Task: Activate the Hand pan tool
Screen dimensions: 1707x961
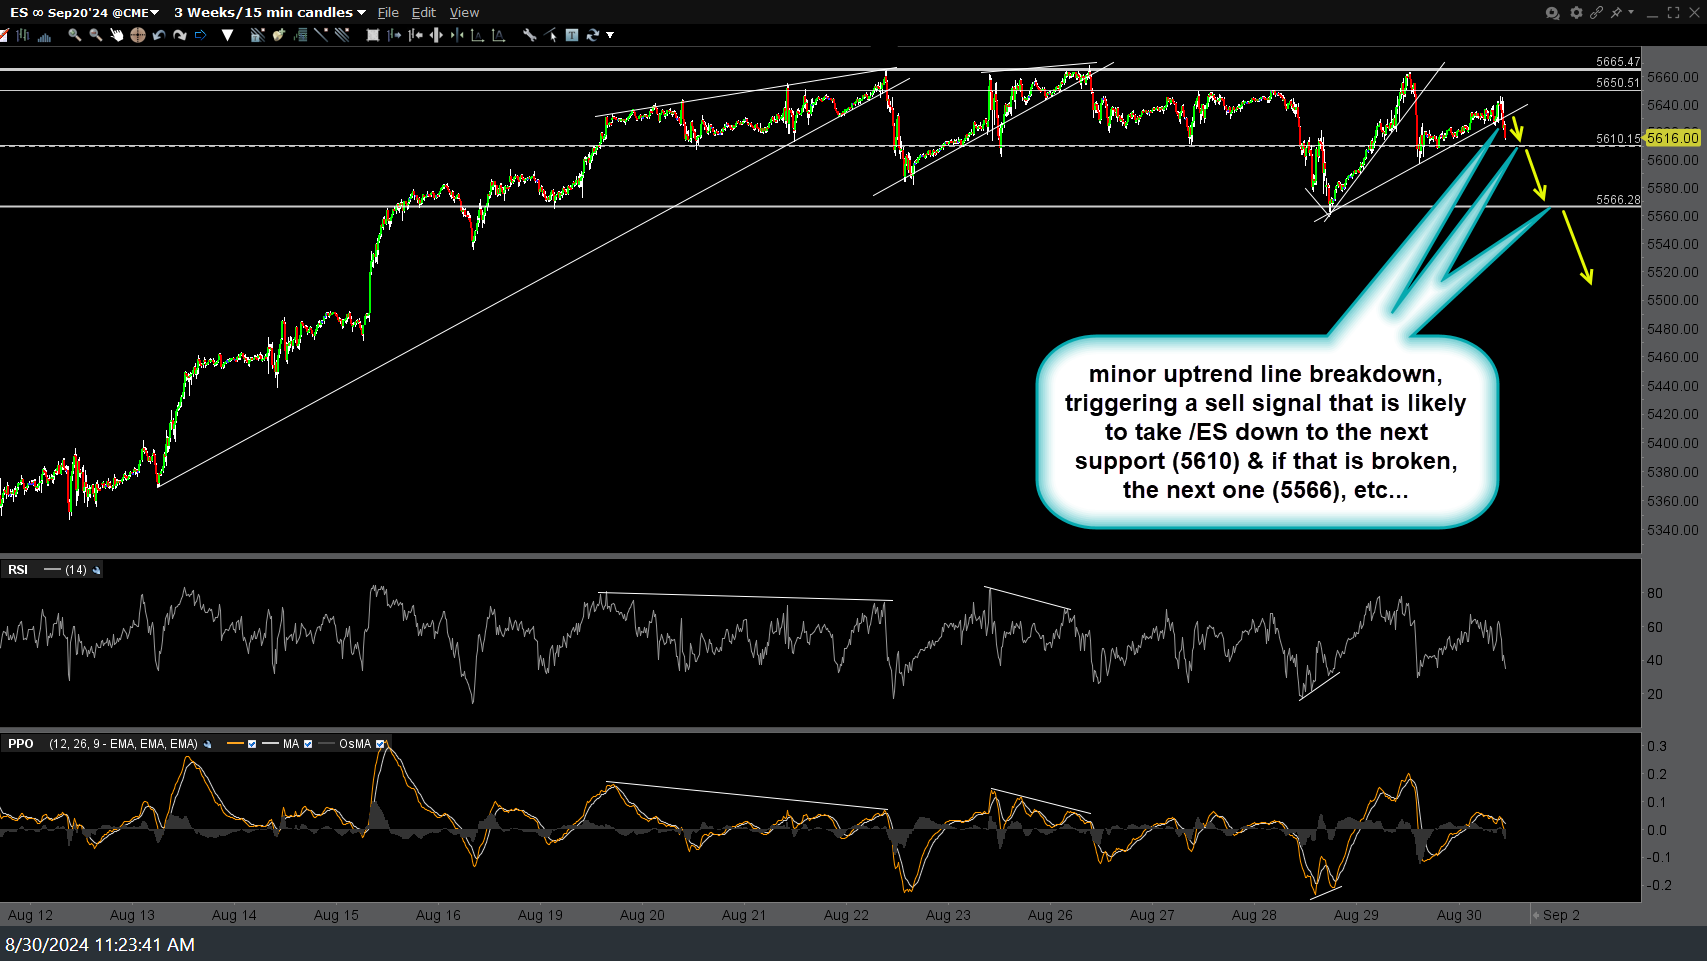Action: tap(117, 35)
